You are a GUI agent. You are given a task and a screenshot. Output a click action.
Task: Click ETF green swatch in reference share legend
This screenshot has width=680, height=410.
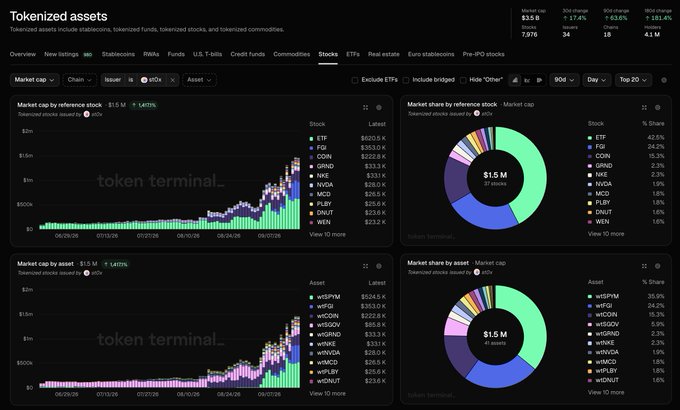tap(590, 138)
